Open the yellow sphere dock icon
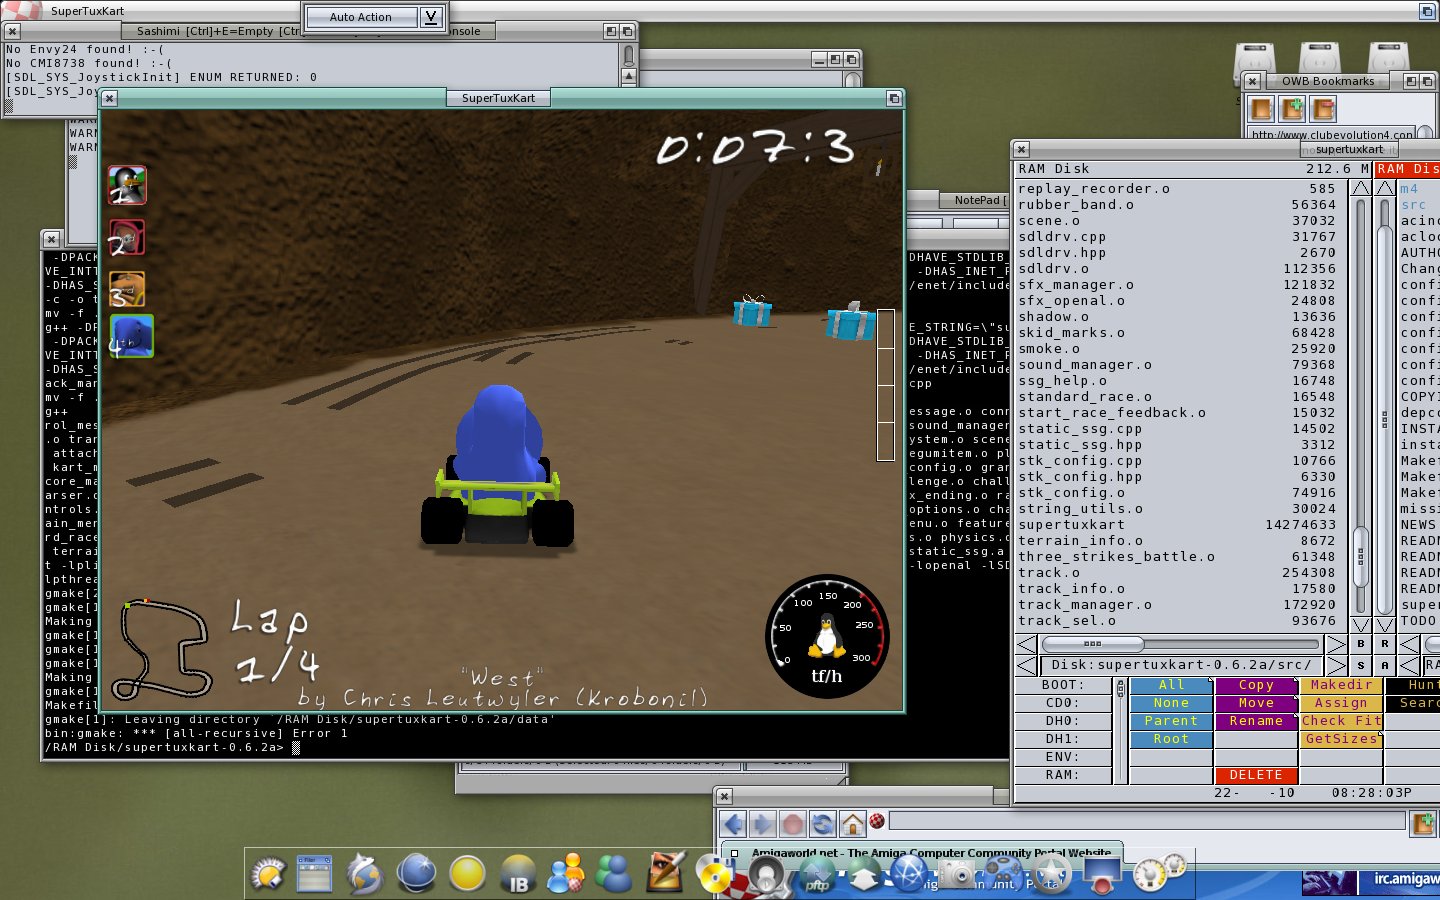The height and width of the screenshot is (900, 1440). (x=467, y=874)
